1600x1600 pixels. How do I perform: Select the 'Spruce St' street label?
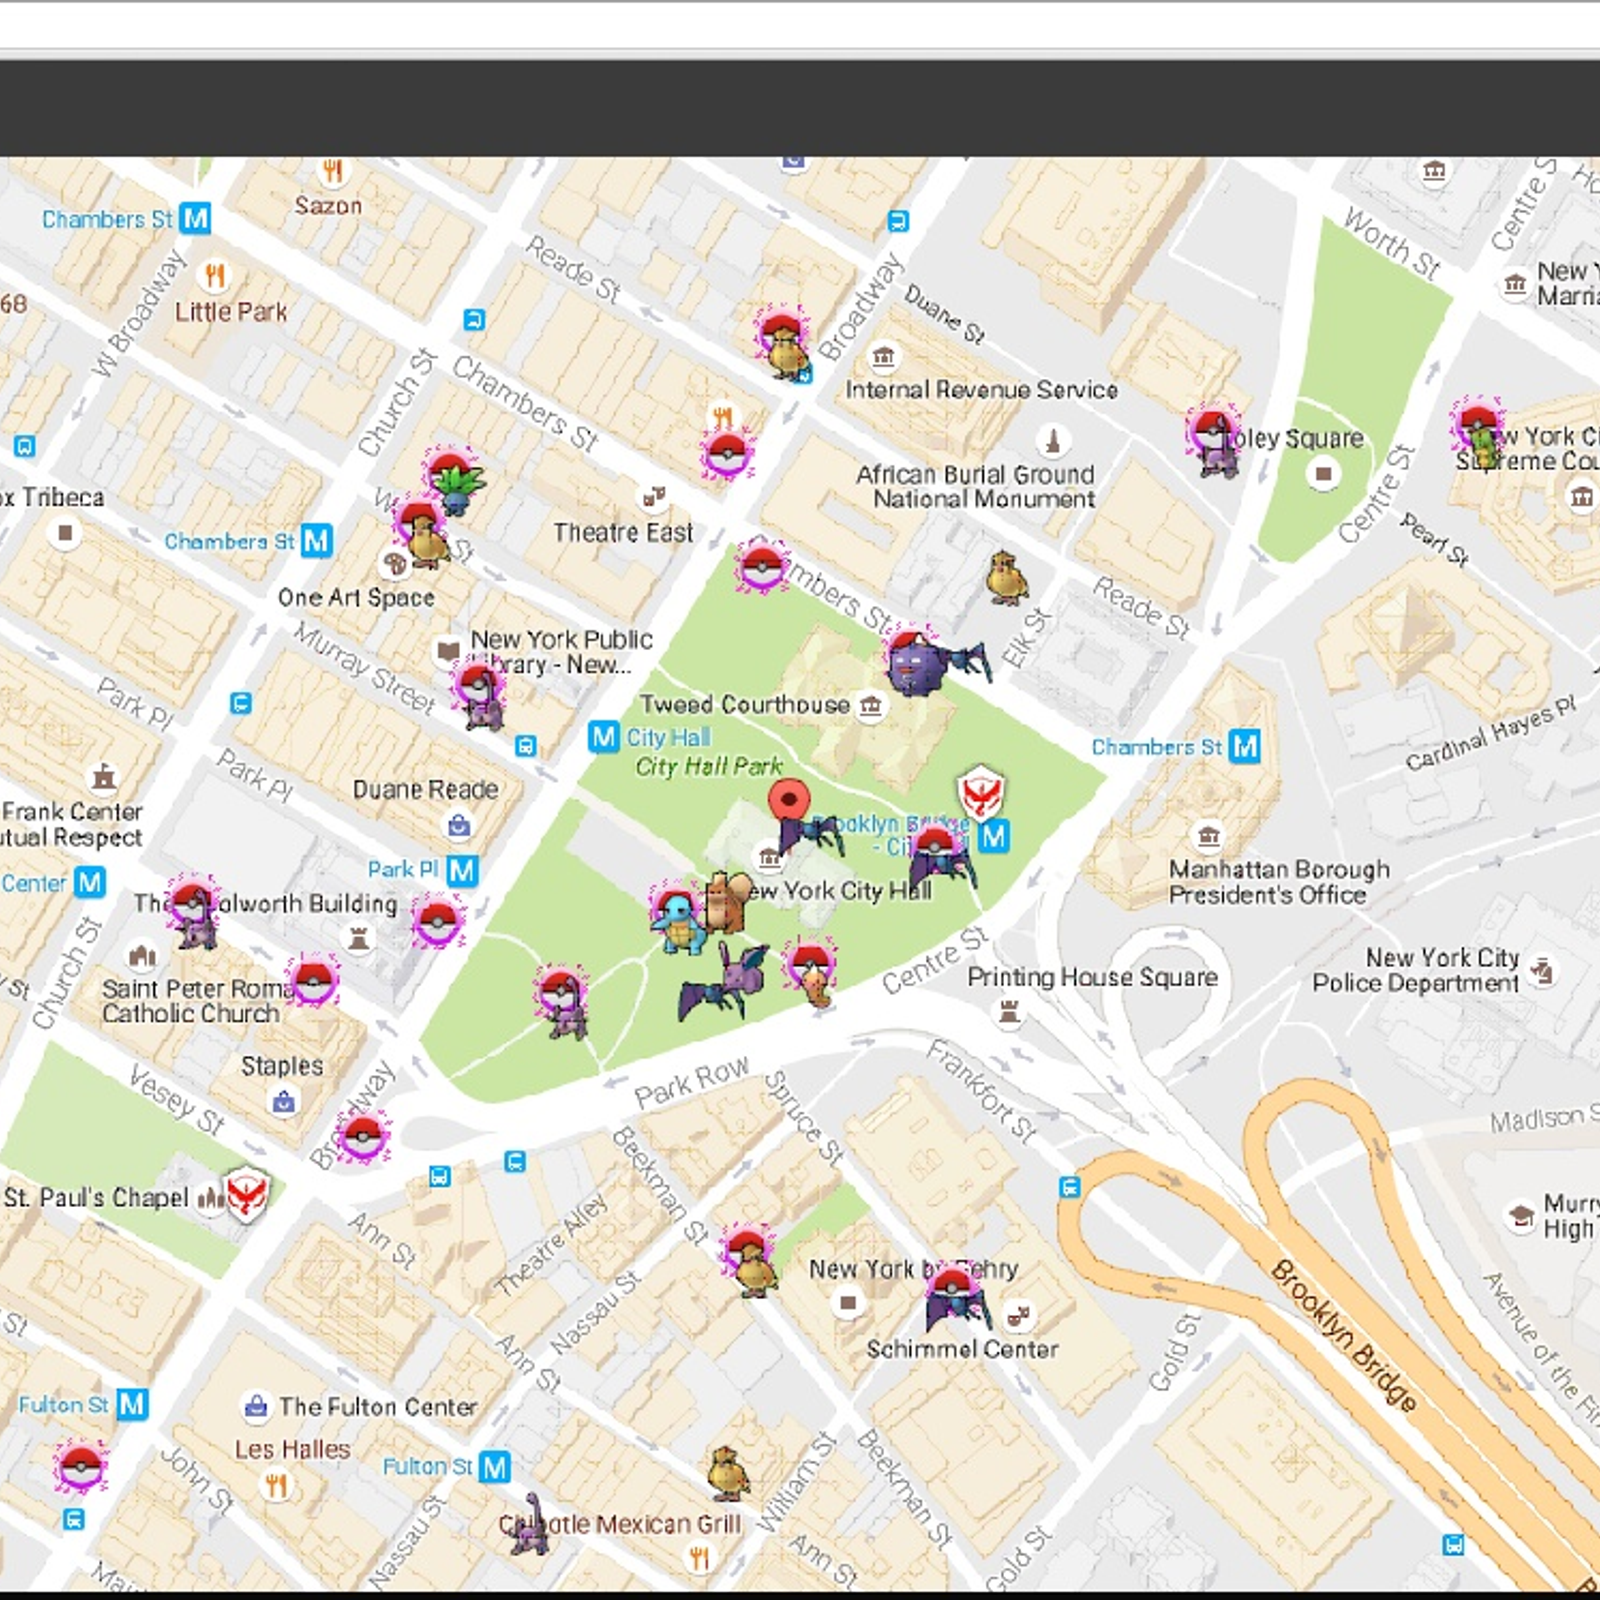804,1118
